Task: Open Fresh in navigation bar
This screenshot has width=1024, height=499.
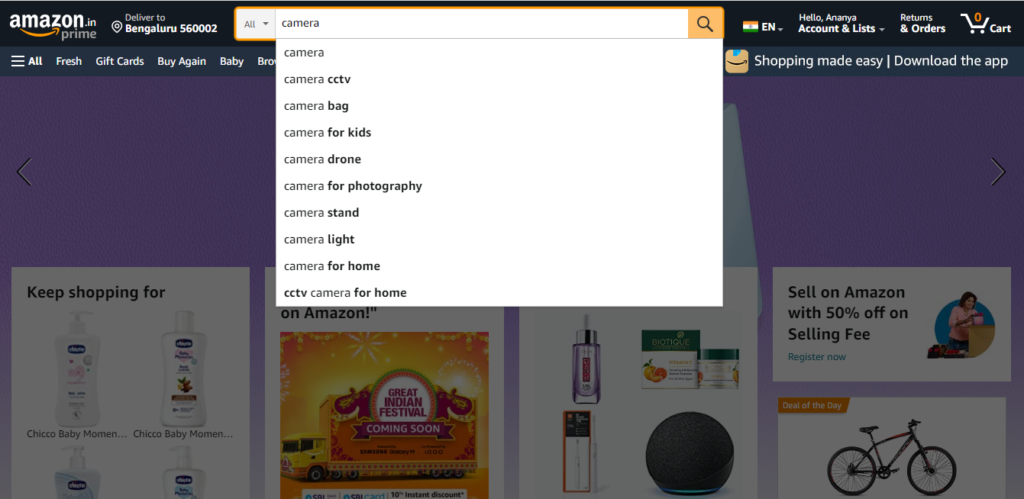Action: point(69,61)
